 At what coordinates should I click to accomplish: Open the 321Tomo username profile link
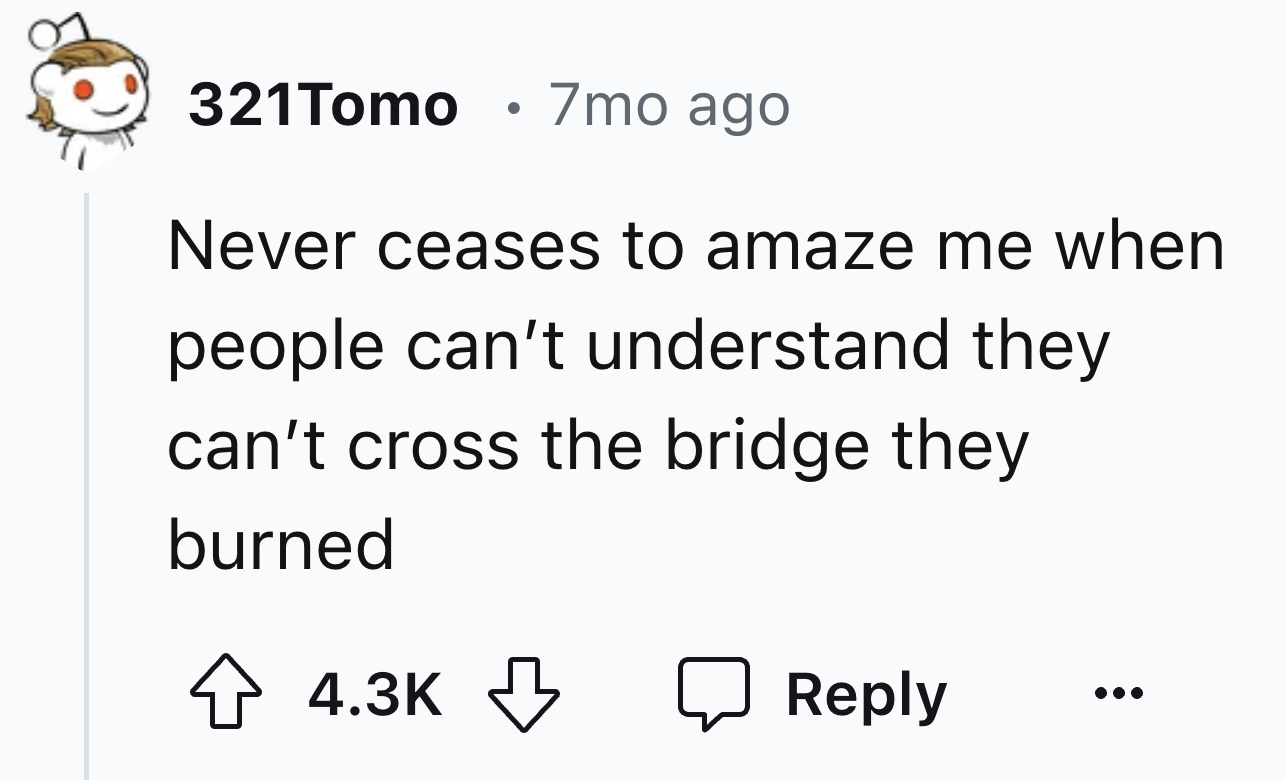322,105
